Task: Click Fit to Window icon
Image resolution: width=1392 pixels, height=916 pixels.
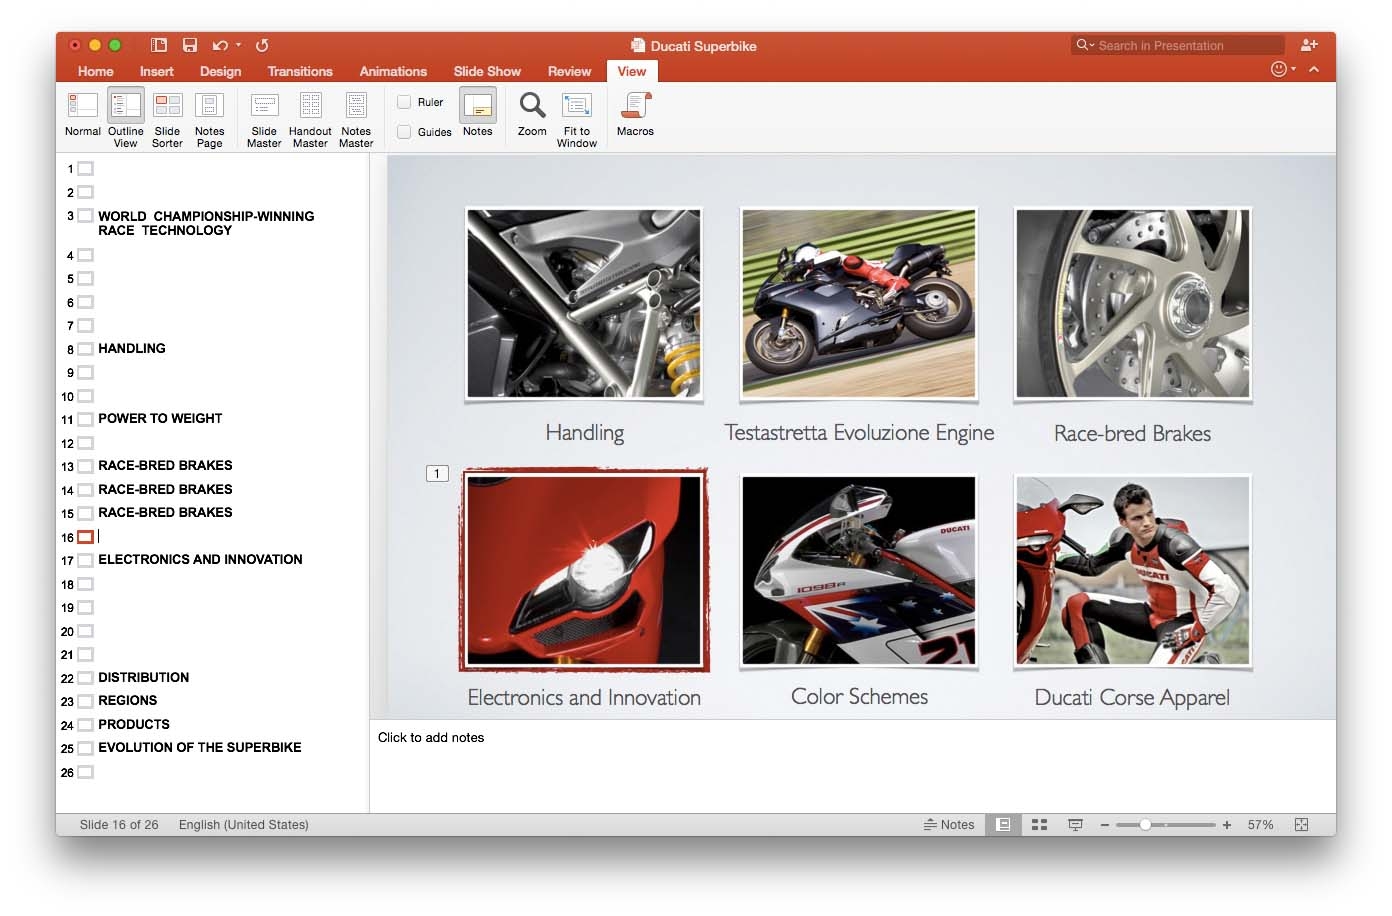Action: click(x=577, y=105)
